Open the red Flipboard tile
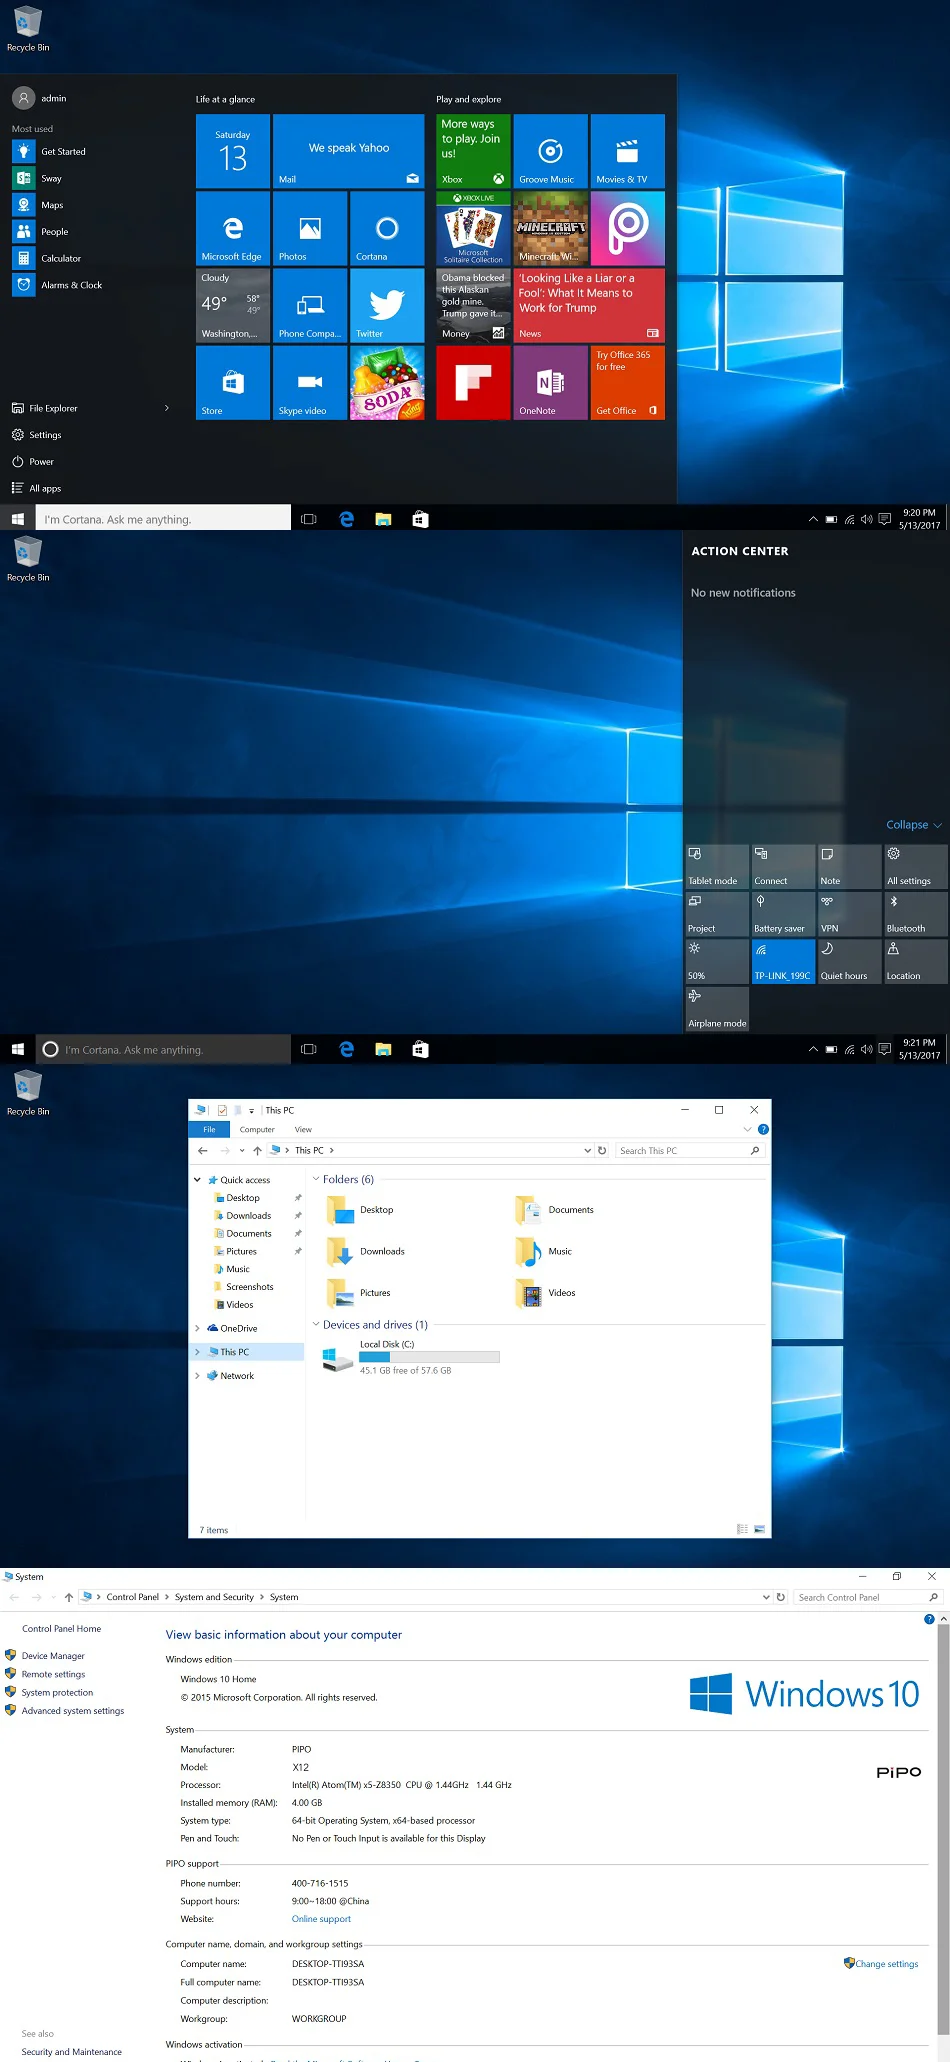 pyautogui.click(x=473, y=382)
